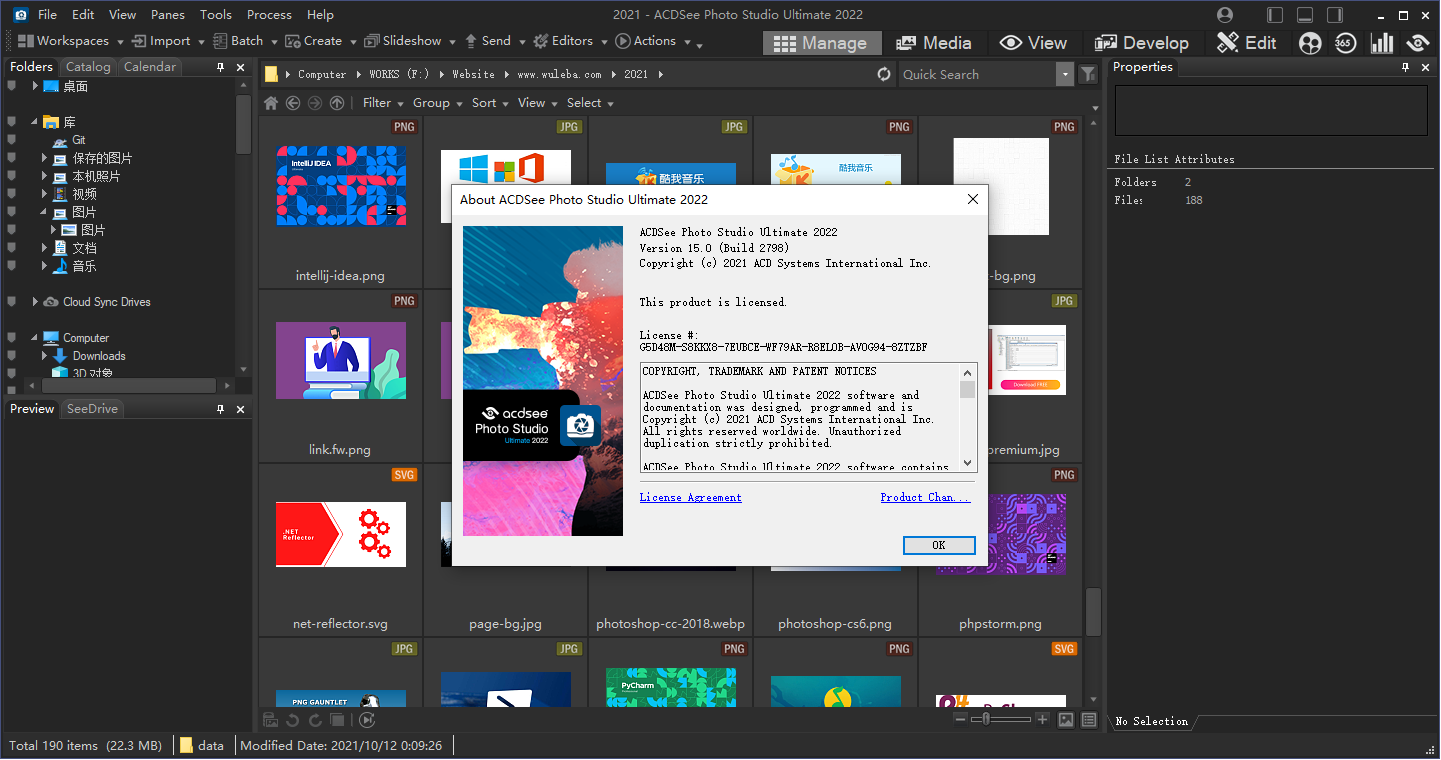Open the People mode icon
Image resolution: width=1441 pixels, height=760 pixels.
point(1310,43)
